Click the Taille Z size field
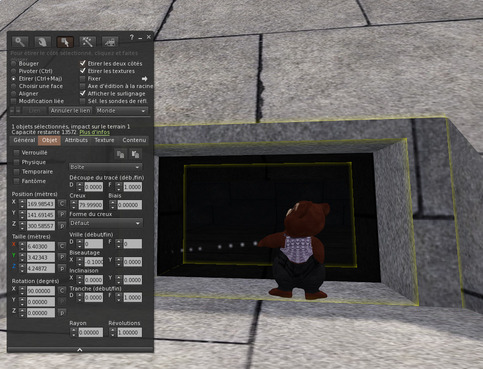483x369 pixels. point(41,268)
